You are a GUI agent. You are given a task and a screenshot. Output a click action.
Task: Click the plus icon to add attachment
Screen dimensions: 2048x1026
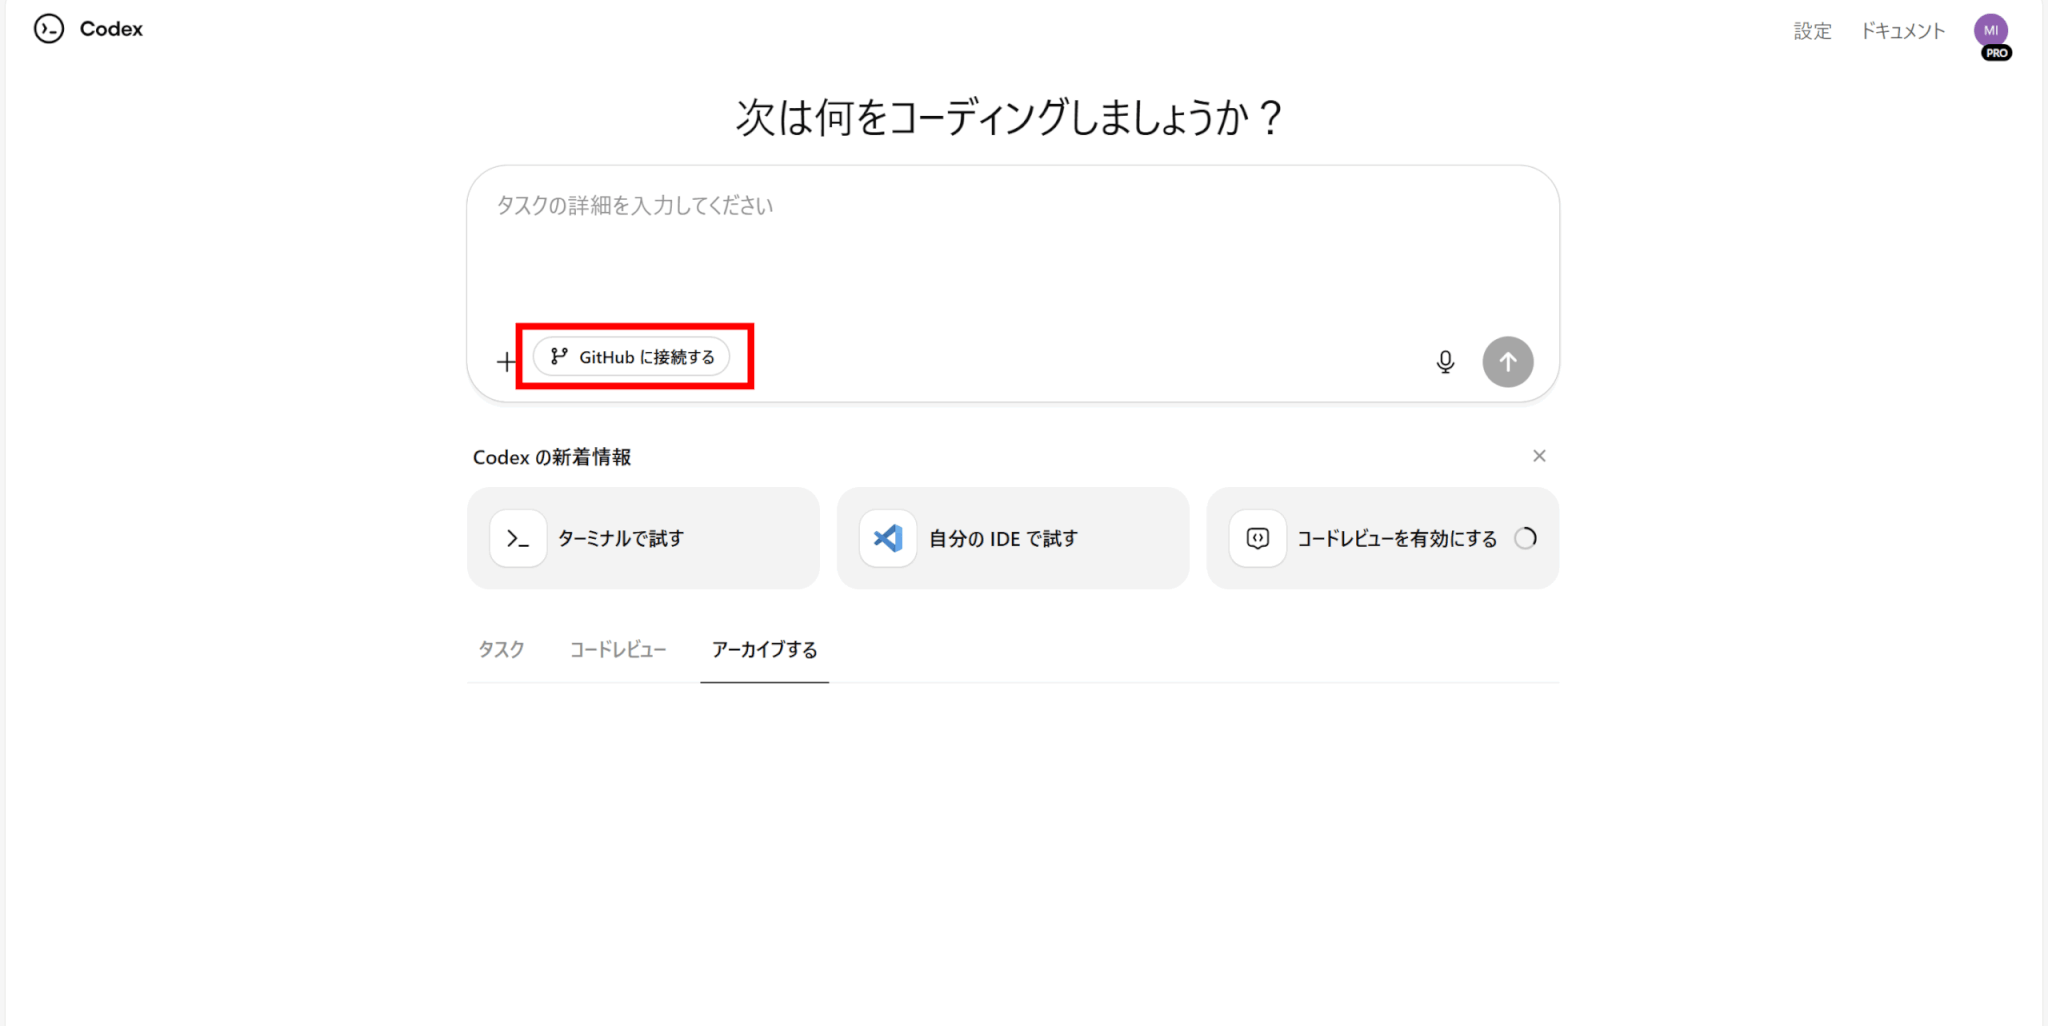pyautogui.click(x=506, y=361)
